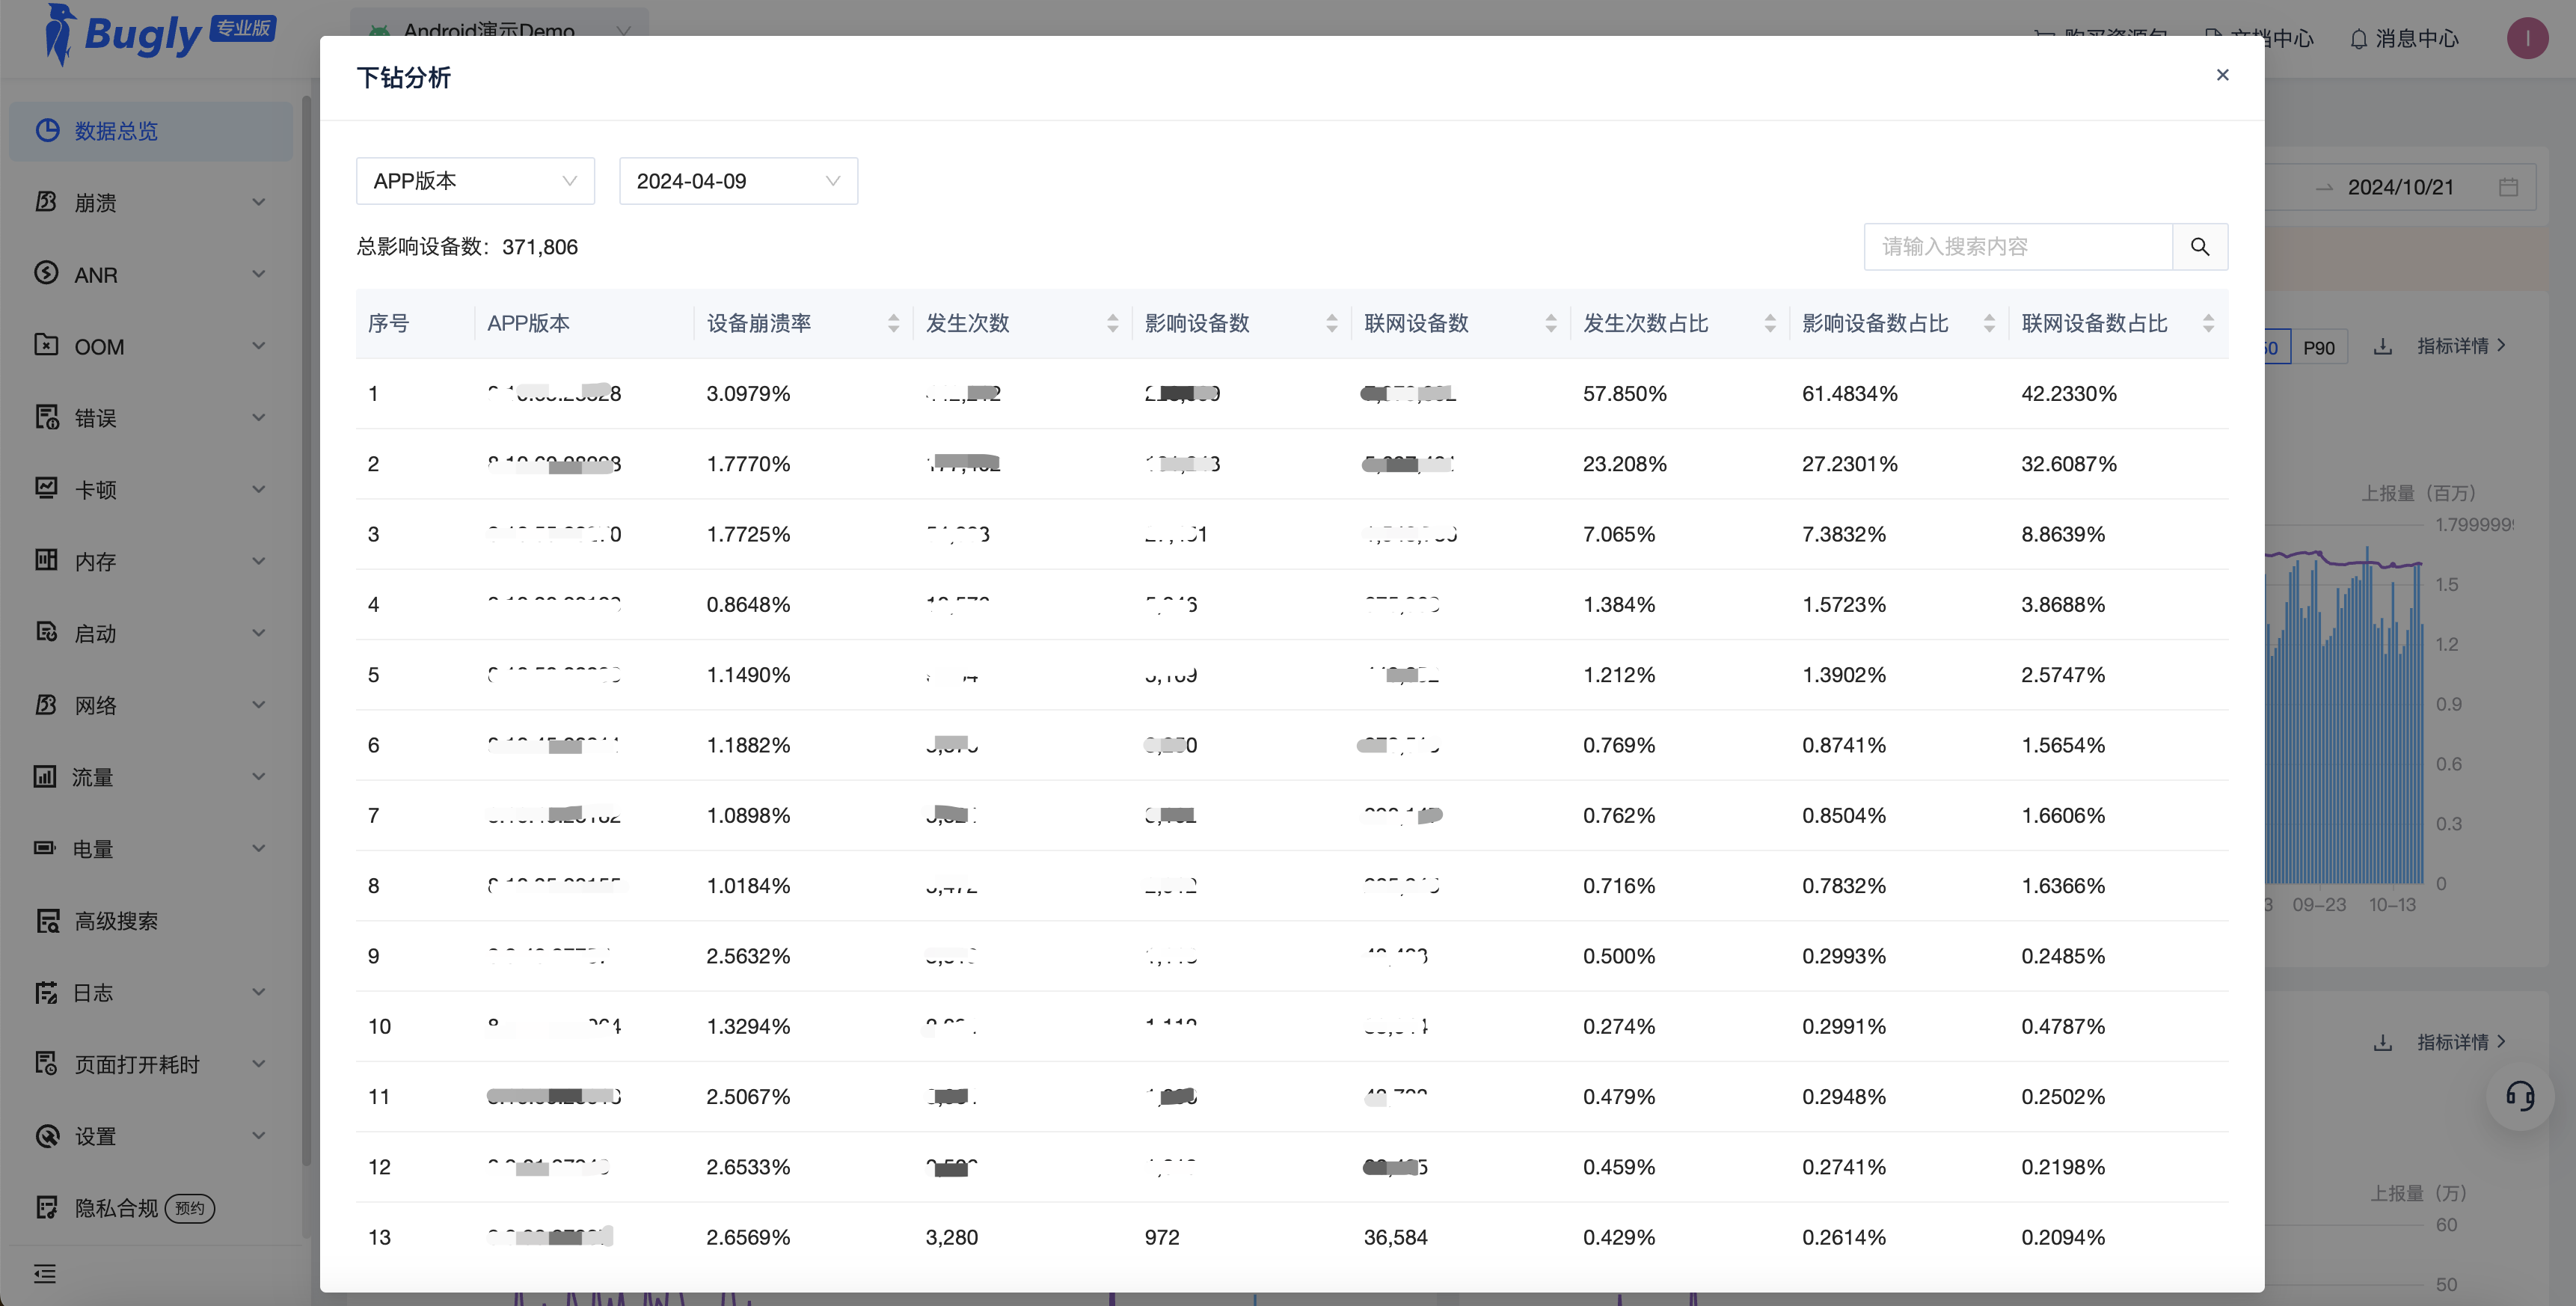Click the 消息中心 bell icon
Image resolution: width=2576 pixels, height=1306 pixels.
click(x=2359, y=39)
